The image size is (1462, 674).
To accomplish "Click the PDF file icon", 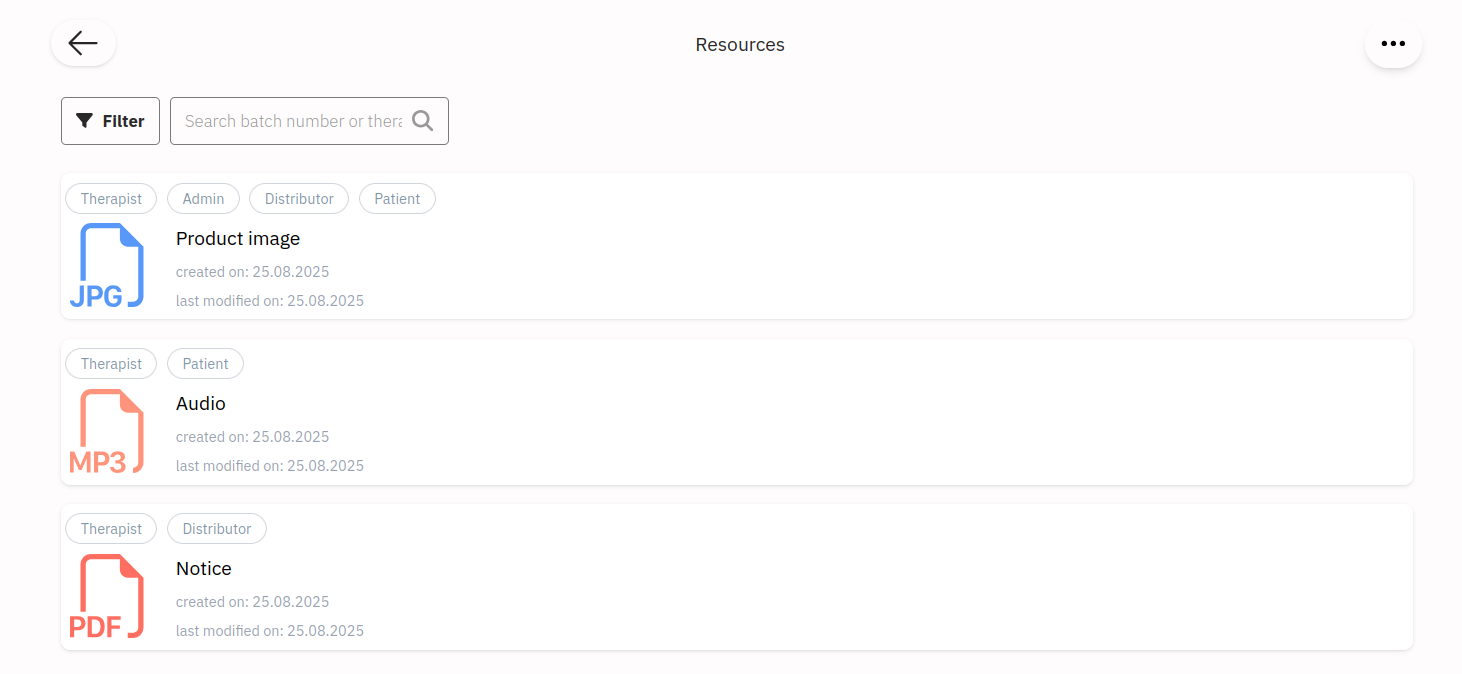I will (x=106, y=596).
